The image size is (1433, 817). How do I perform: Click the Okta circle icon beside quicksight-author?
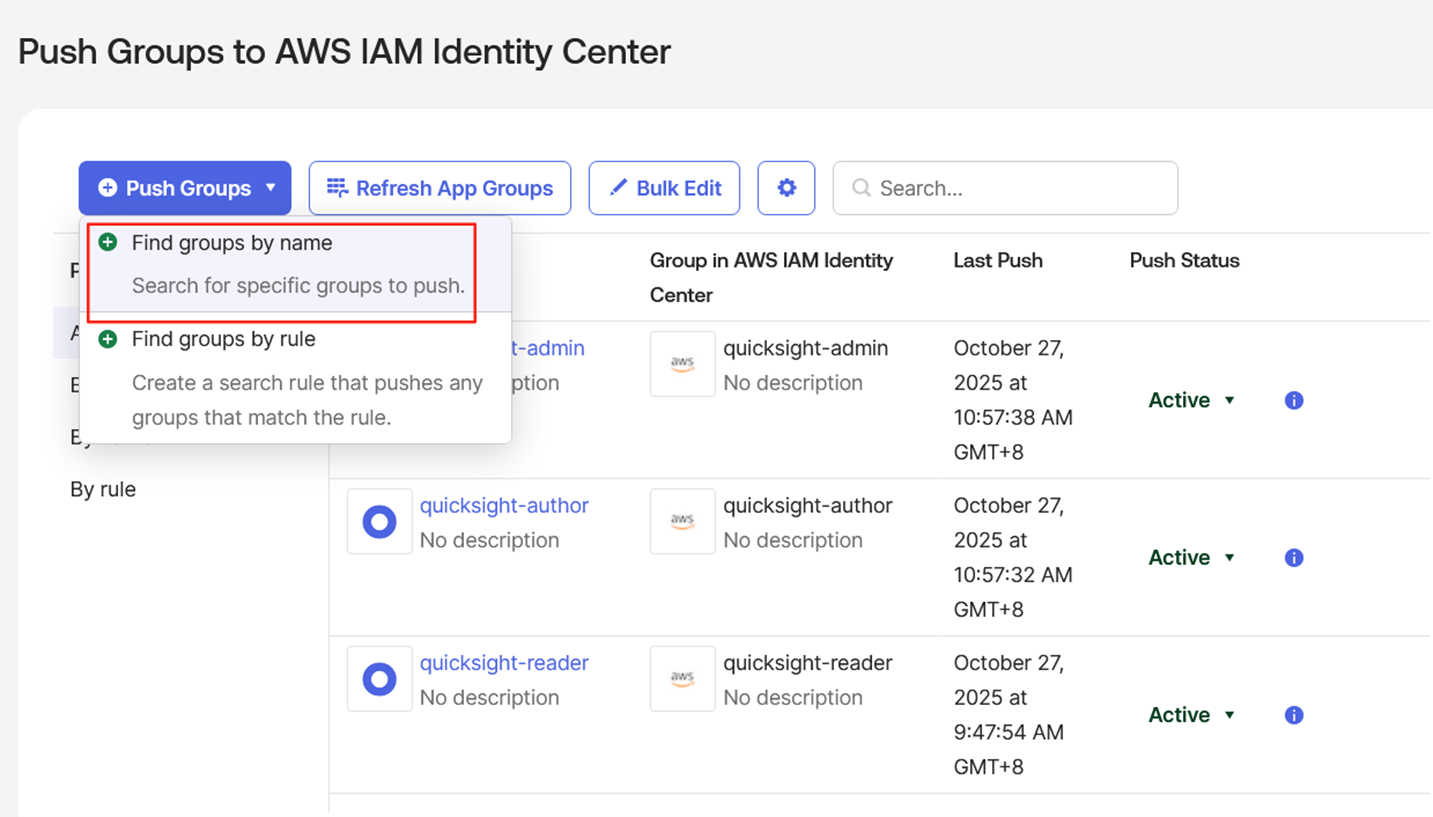coord(379,522)
